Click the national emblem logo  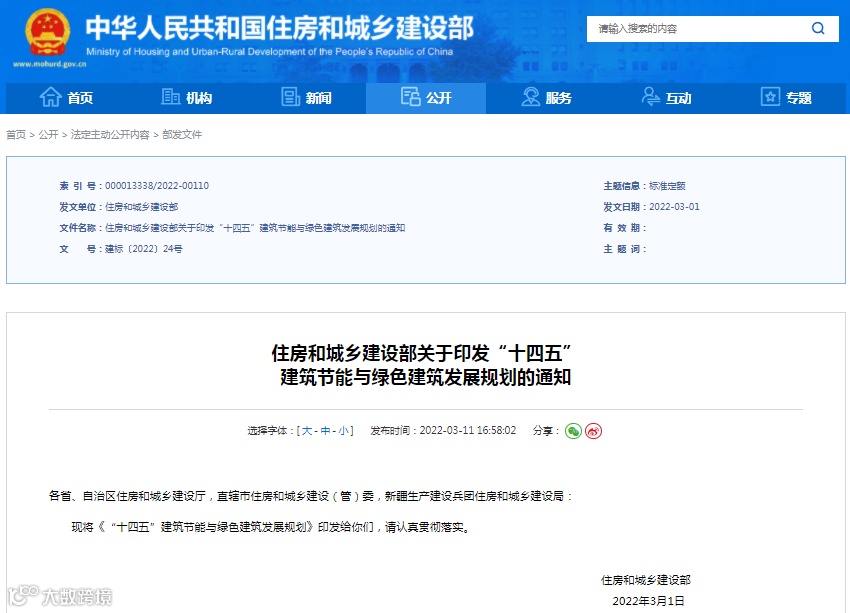click(48, 33)
